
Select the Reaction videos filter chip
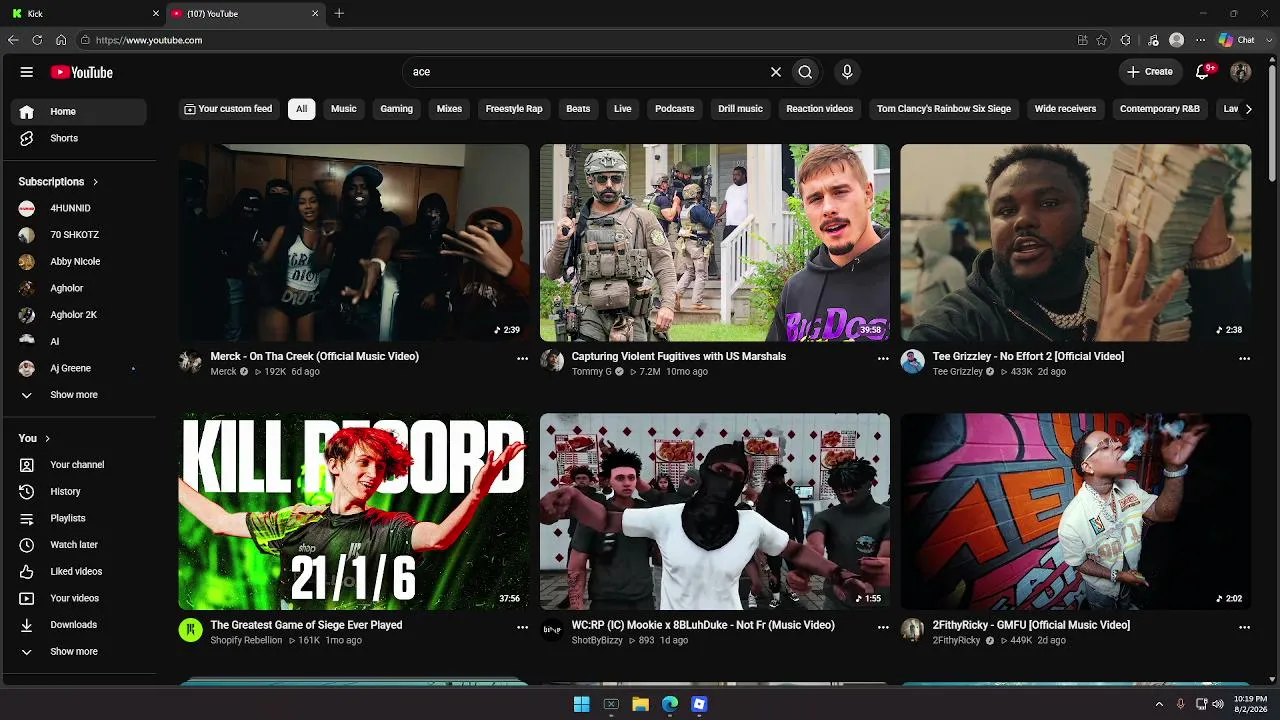[820, 109]
